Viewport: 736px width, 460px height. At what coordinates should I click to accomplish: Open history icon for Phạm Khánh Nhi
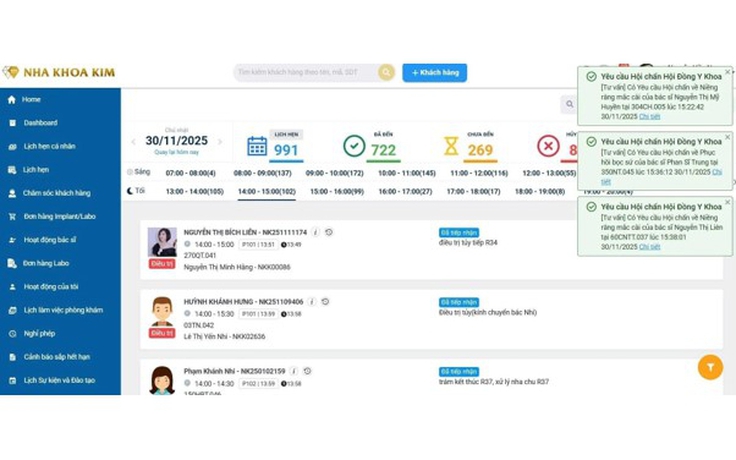(307, 371)
